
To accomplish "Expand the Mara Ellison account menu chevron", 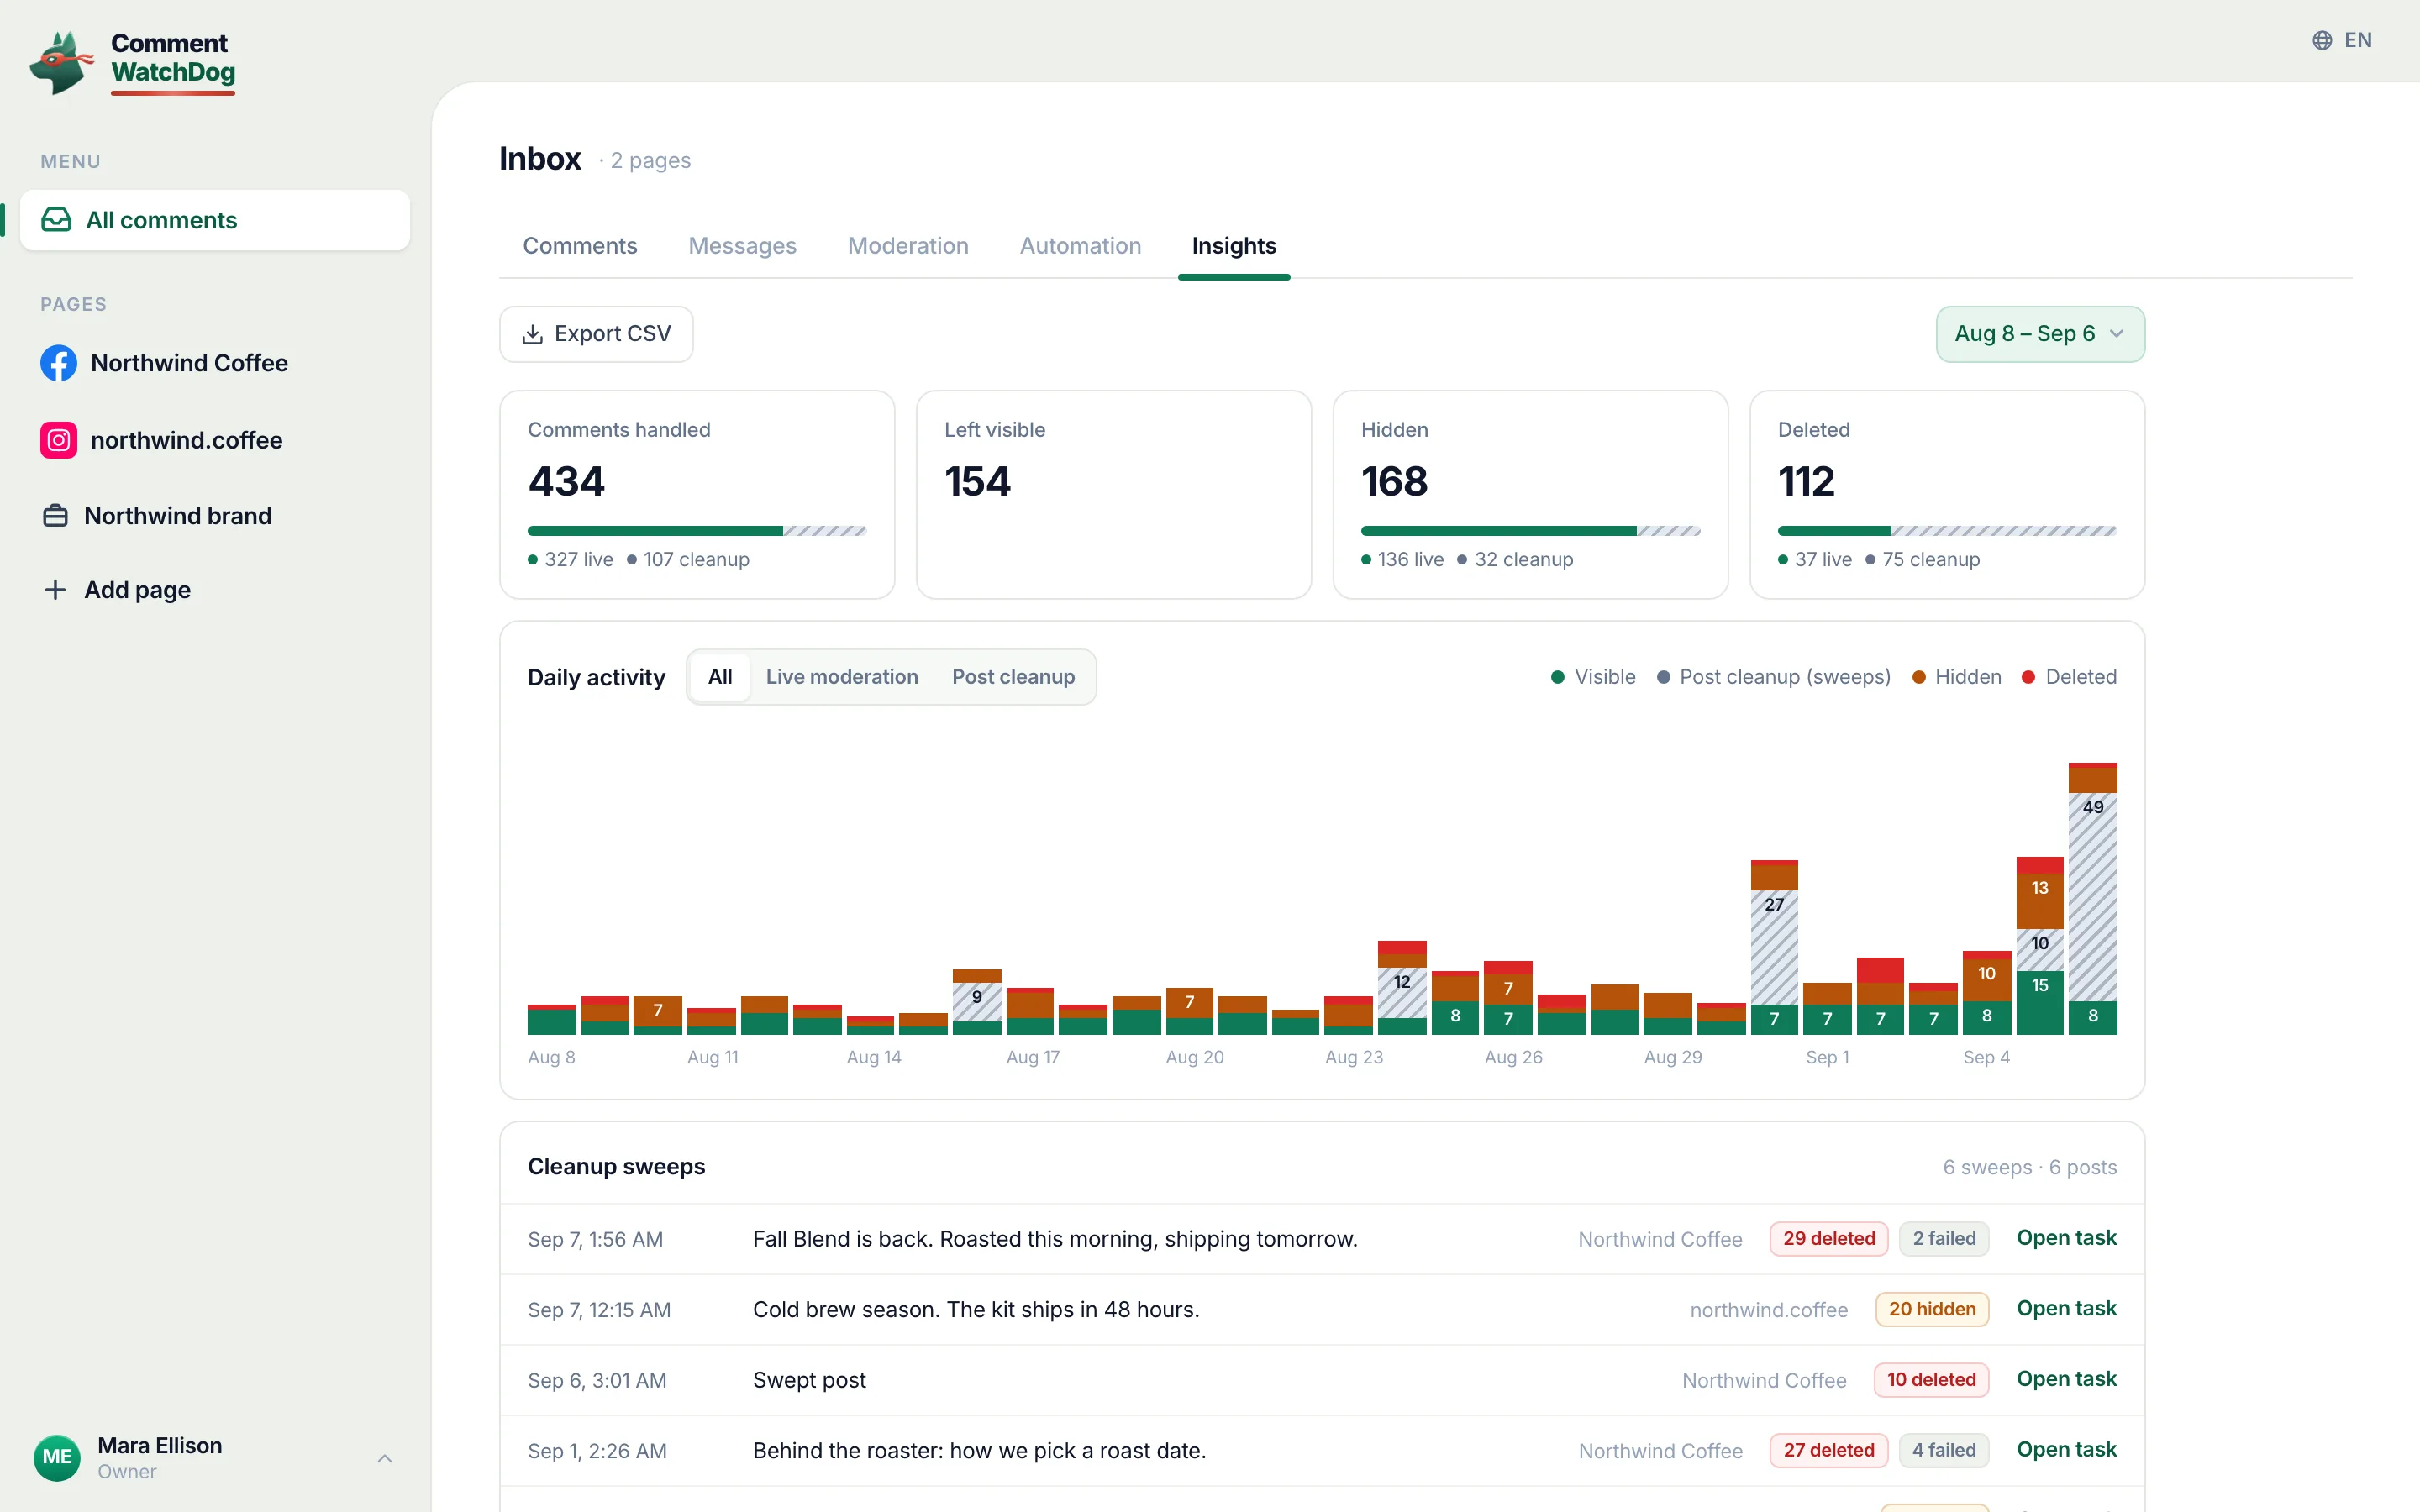I will tap(384, 1458).
